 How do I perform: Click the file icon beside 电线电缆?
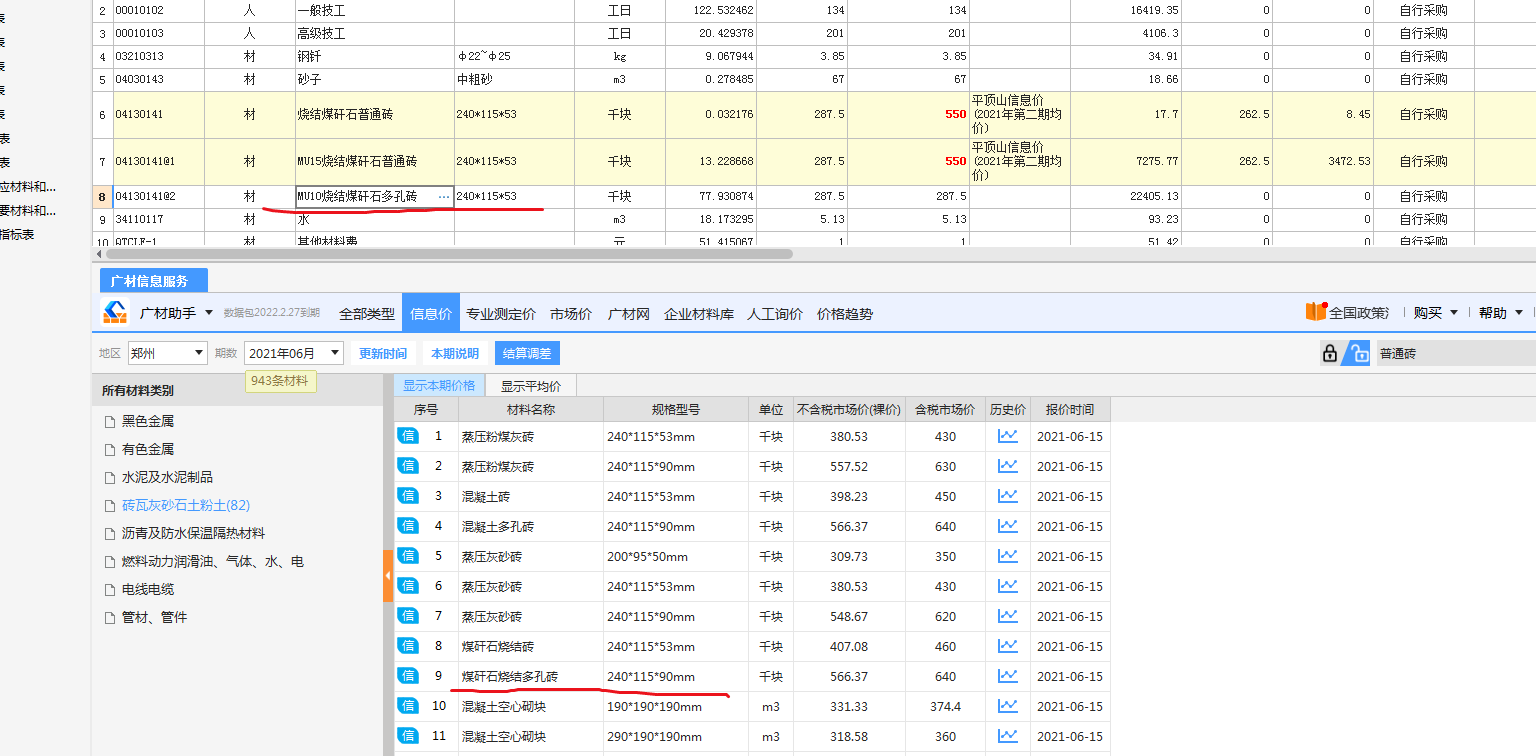tap(110, 589)
